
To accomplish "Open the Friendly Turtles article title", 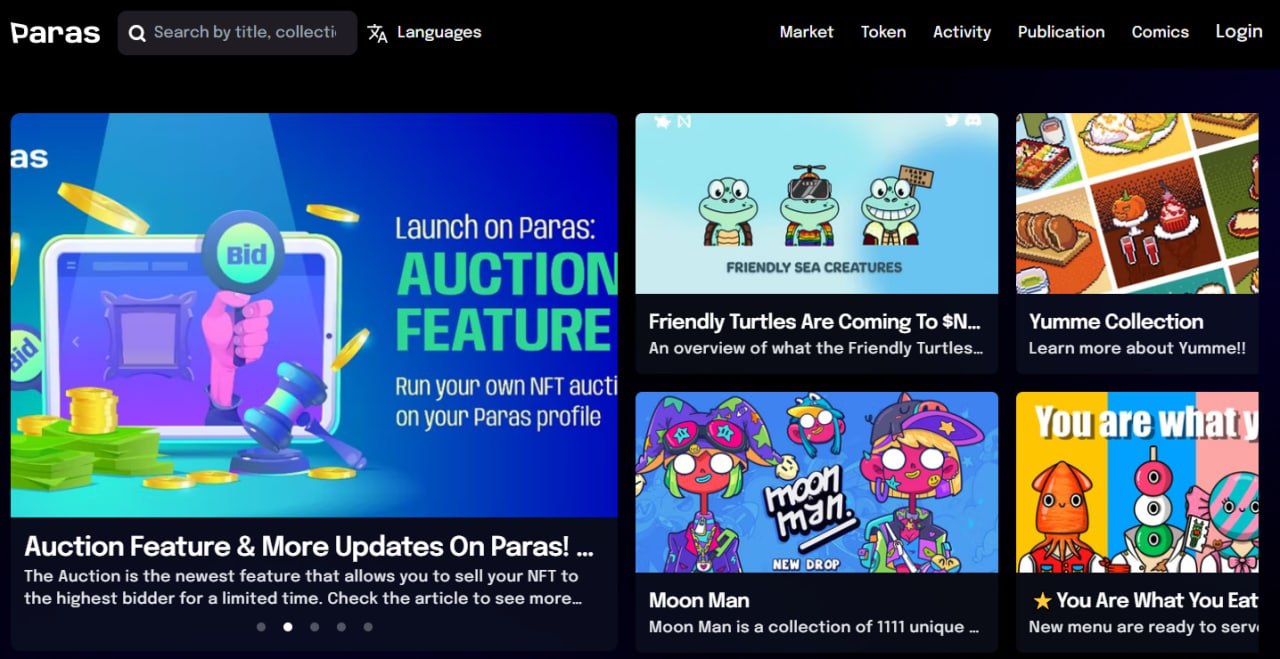I will pos(815,322).
